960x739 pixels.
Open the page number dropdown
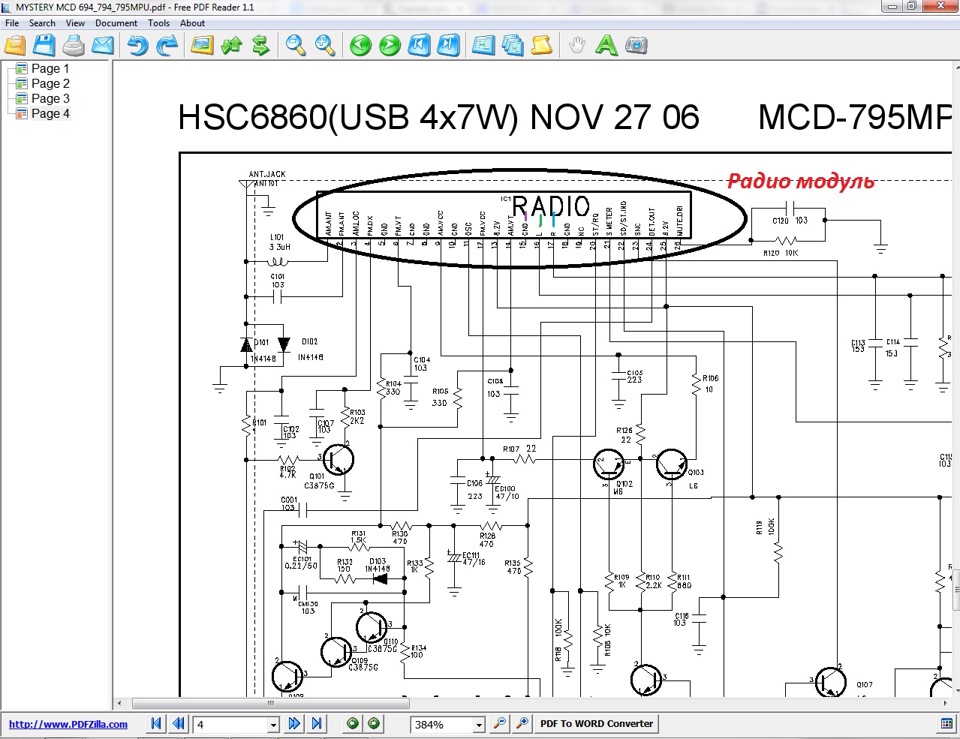click(x=273, y=724)
